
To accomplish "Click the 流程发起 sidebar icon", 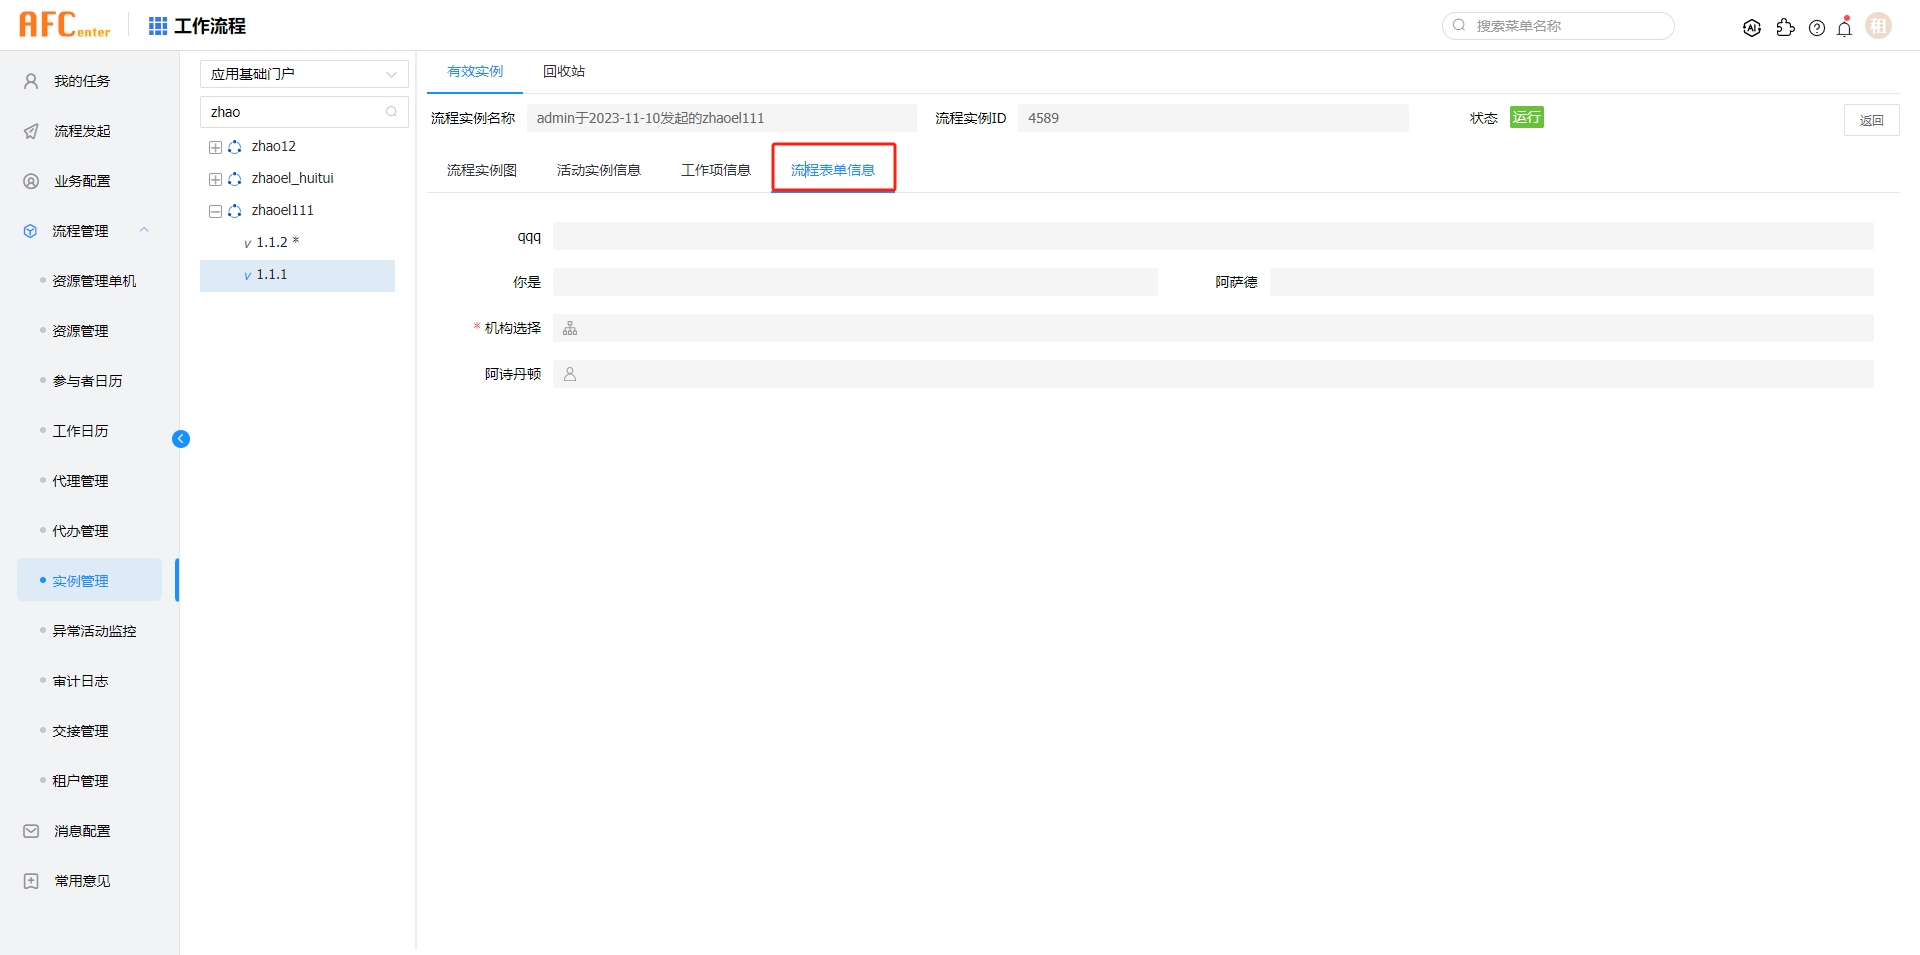I will (30, 131).
